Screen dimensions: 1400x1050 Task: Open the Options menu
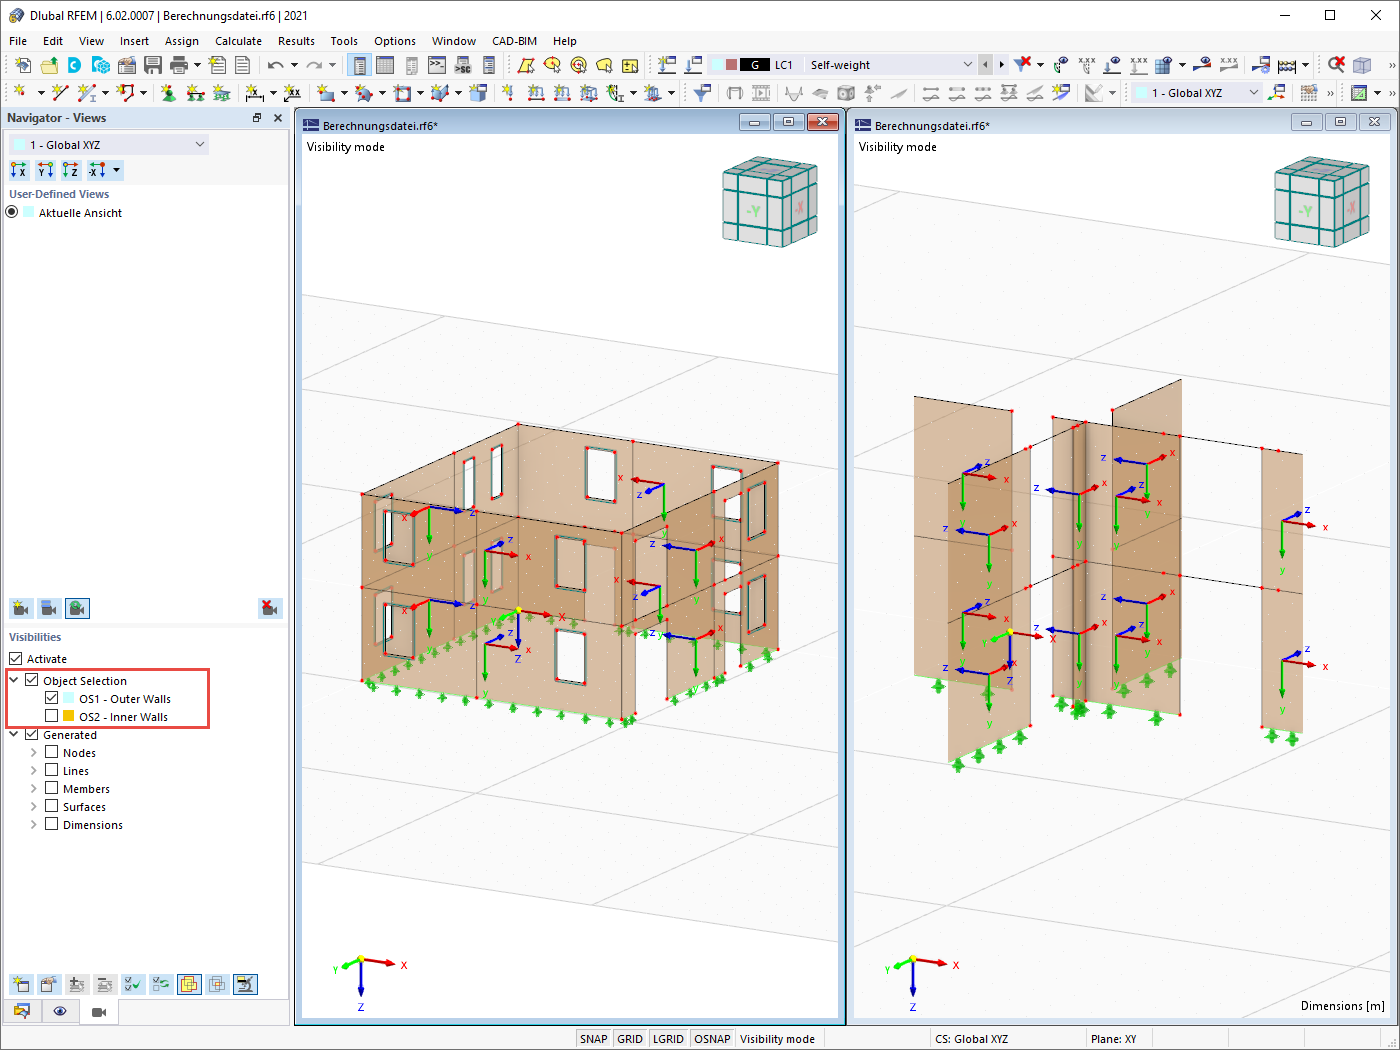coord(395,41)
